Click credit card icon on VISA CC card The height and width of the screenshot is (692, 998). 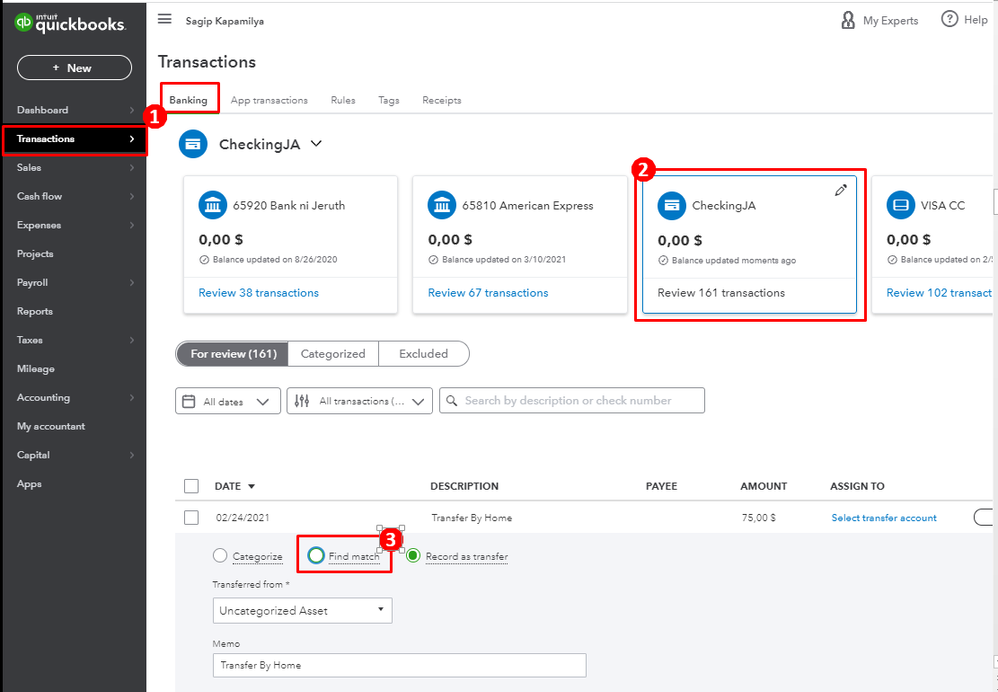click(x=901, y=205)
